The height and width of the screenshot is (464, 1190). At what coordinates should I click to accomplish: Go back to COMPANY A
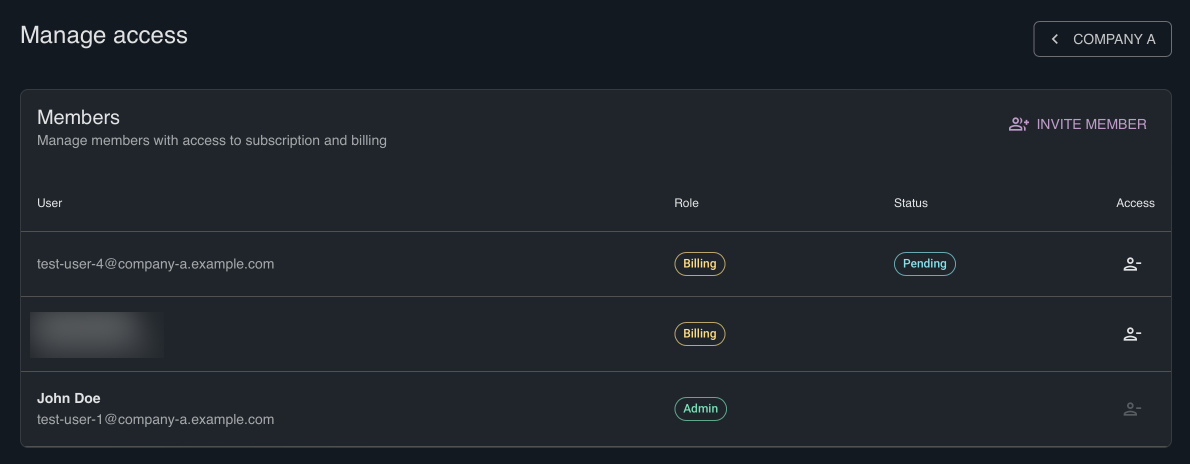1102,39
